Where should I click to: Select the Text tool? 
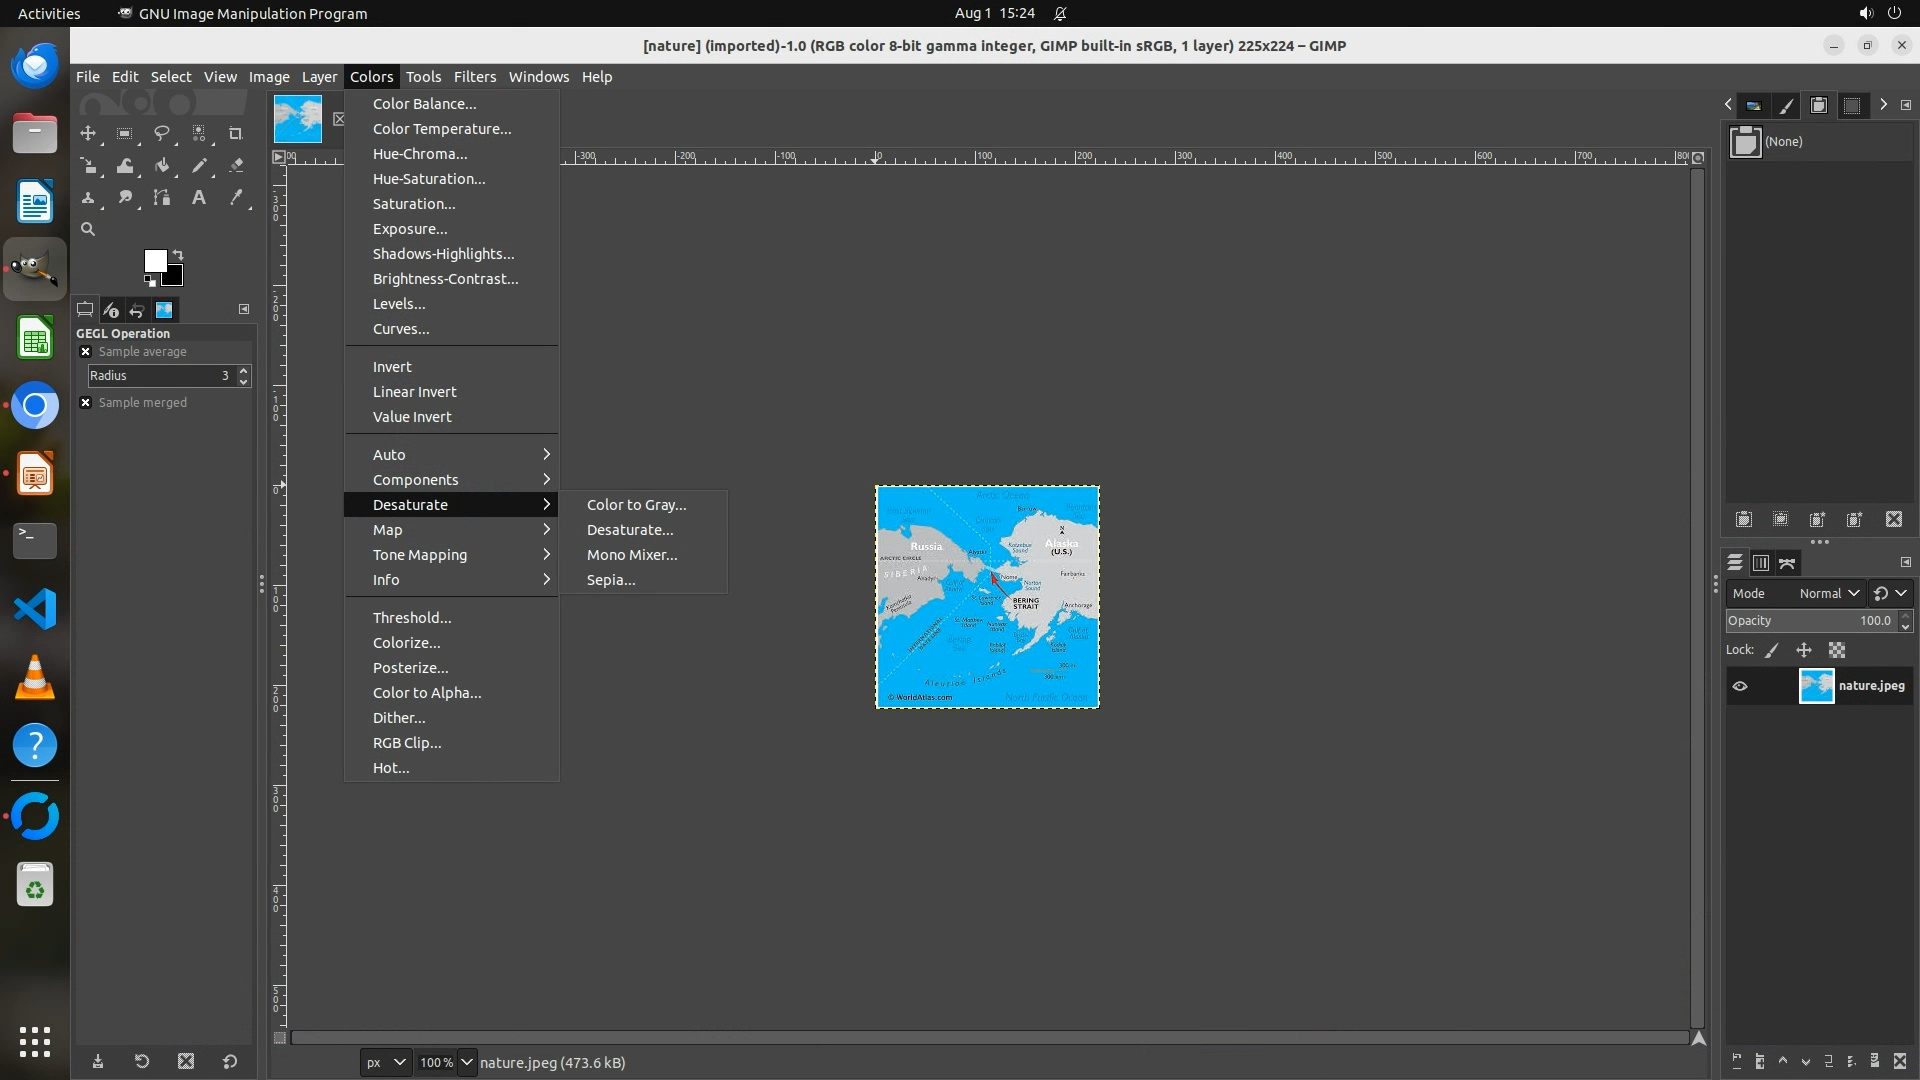click(x=199, y=197)
